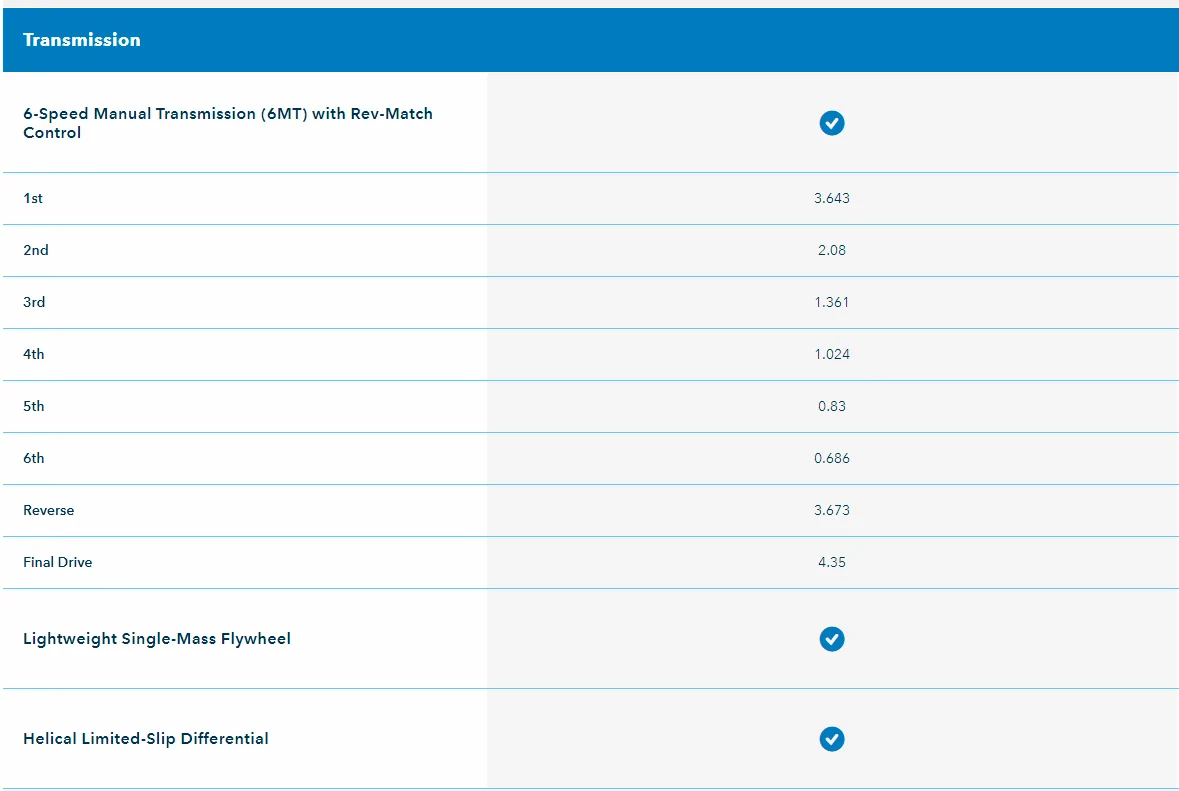Select the Reverse gear row label

point(49,511)
